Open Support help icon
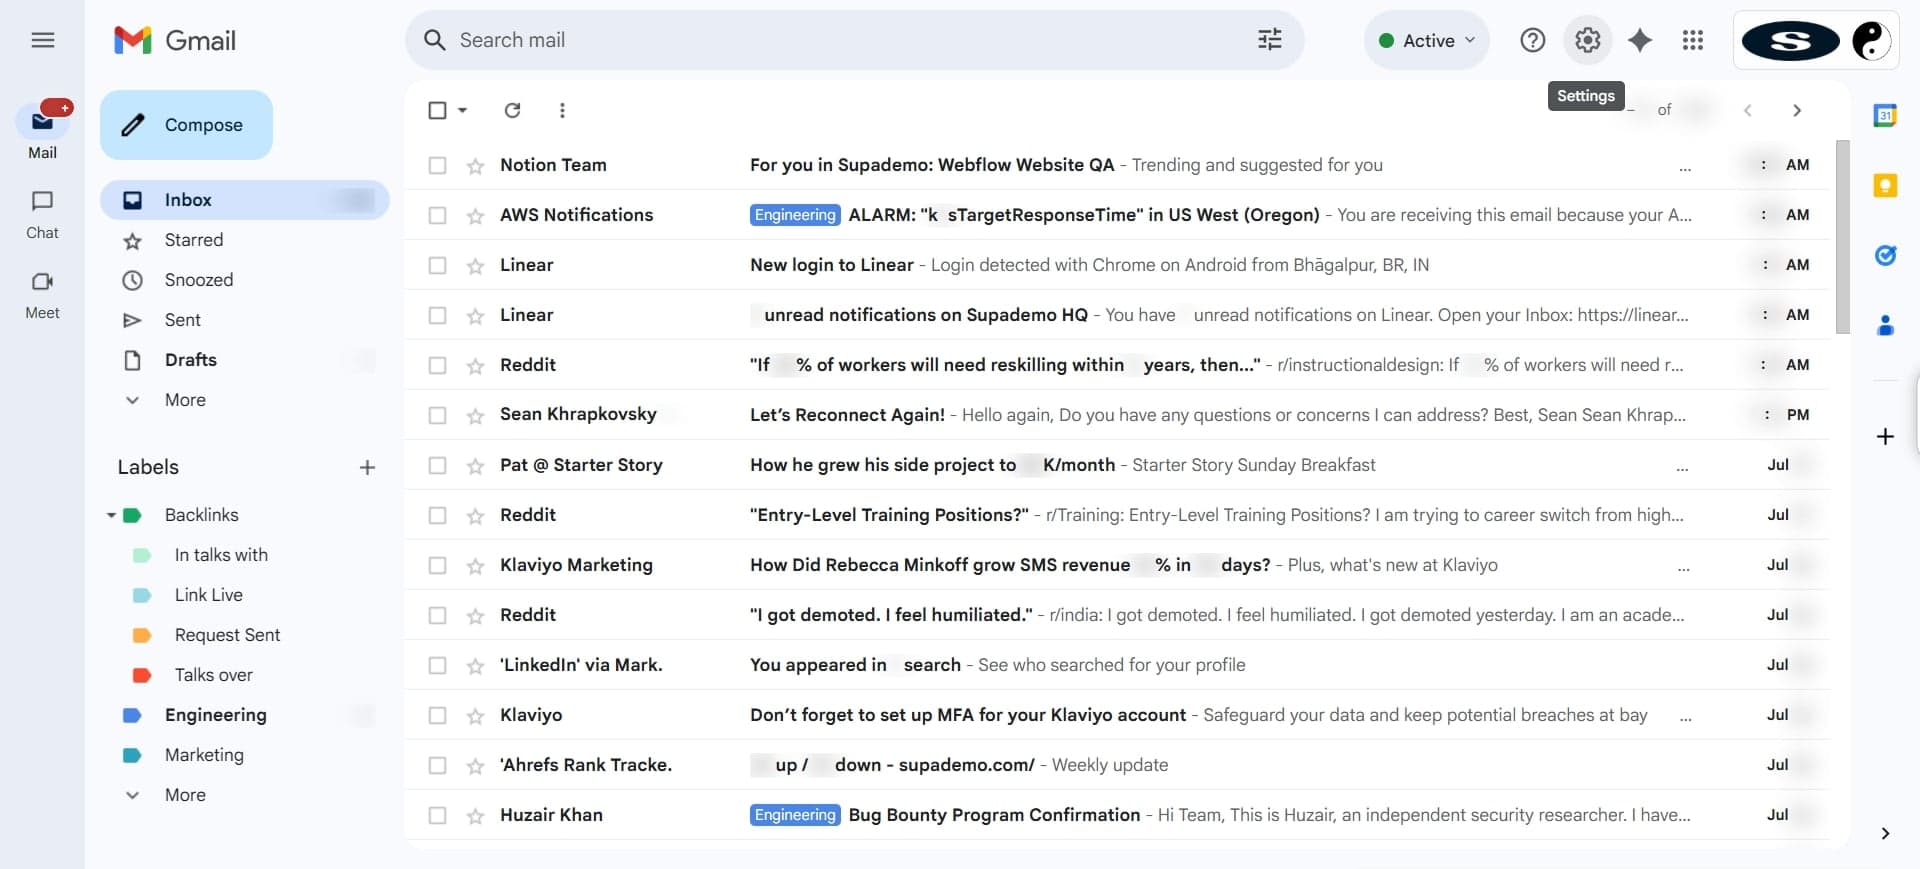 (x=1532, y=40)
